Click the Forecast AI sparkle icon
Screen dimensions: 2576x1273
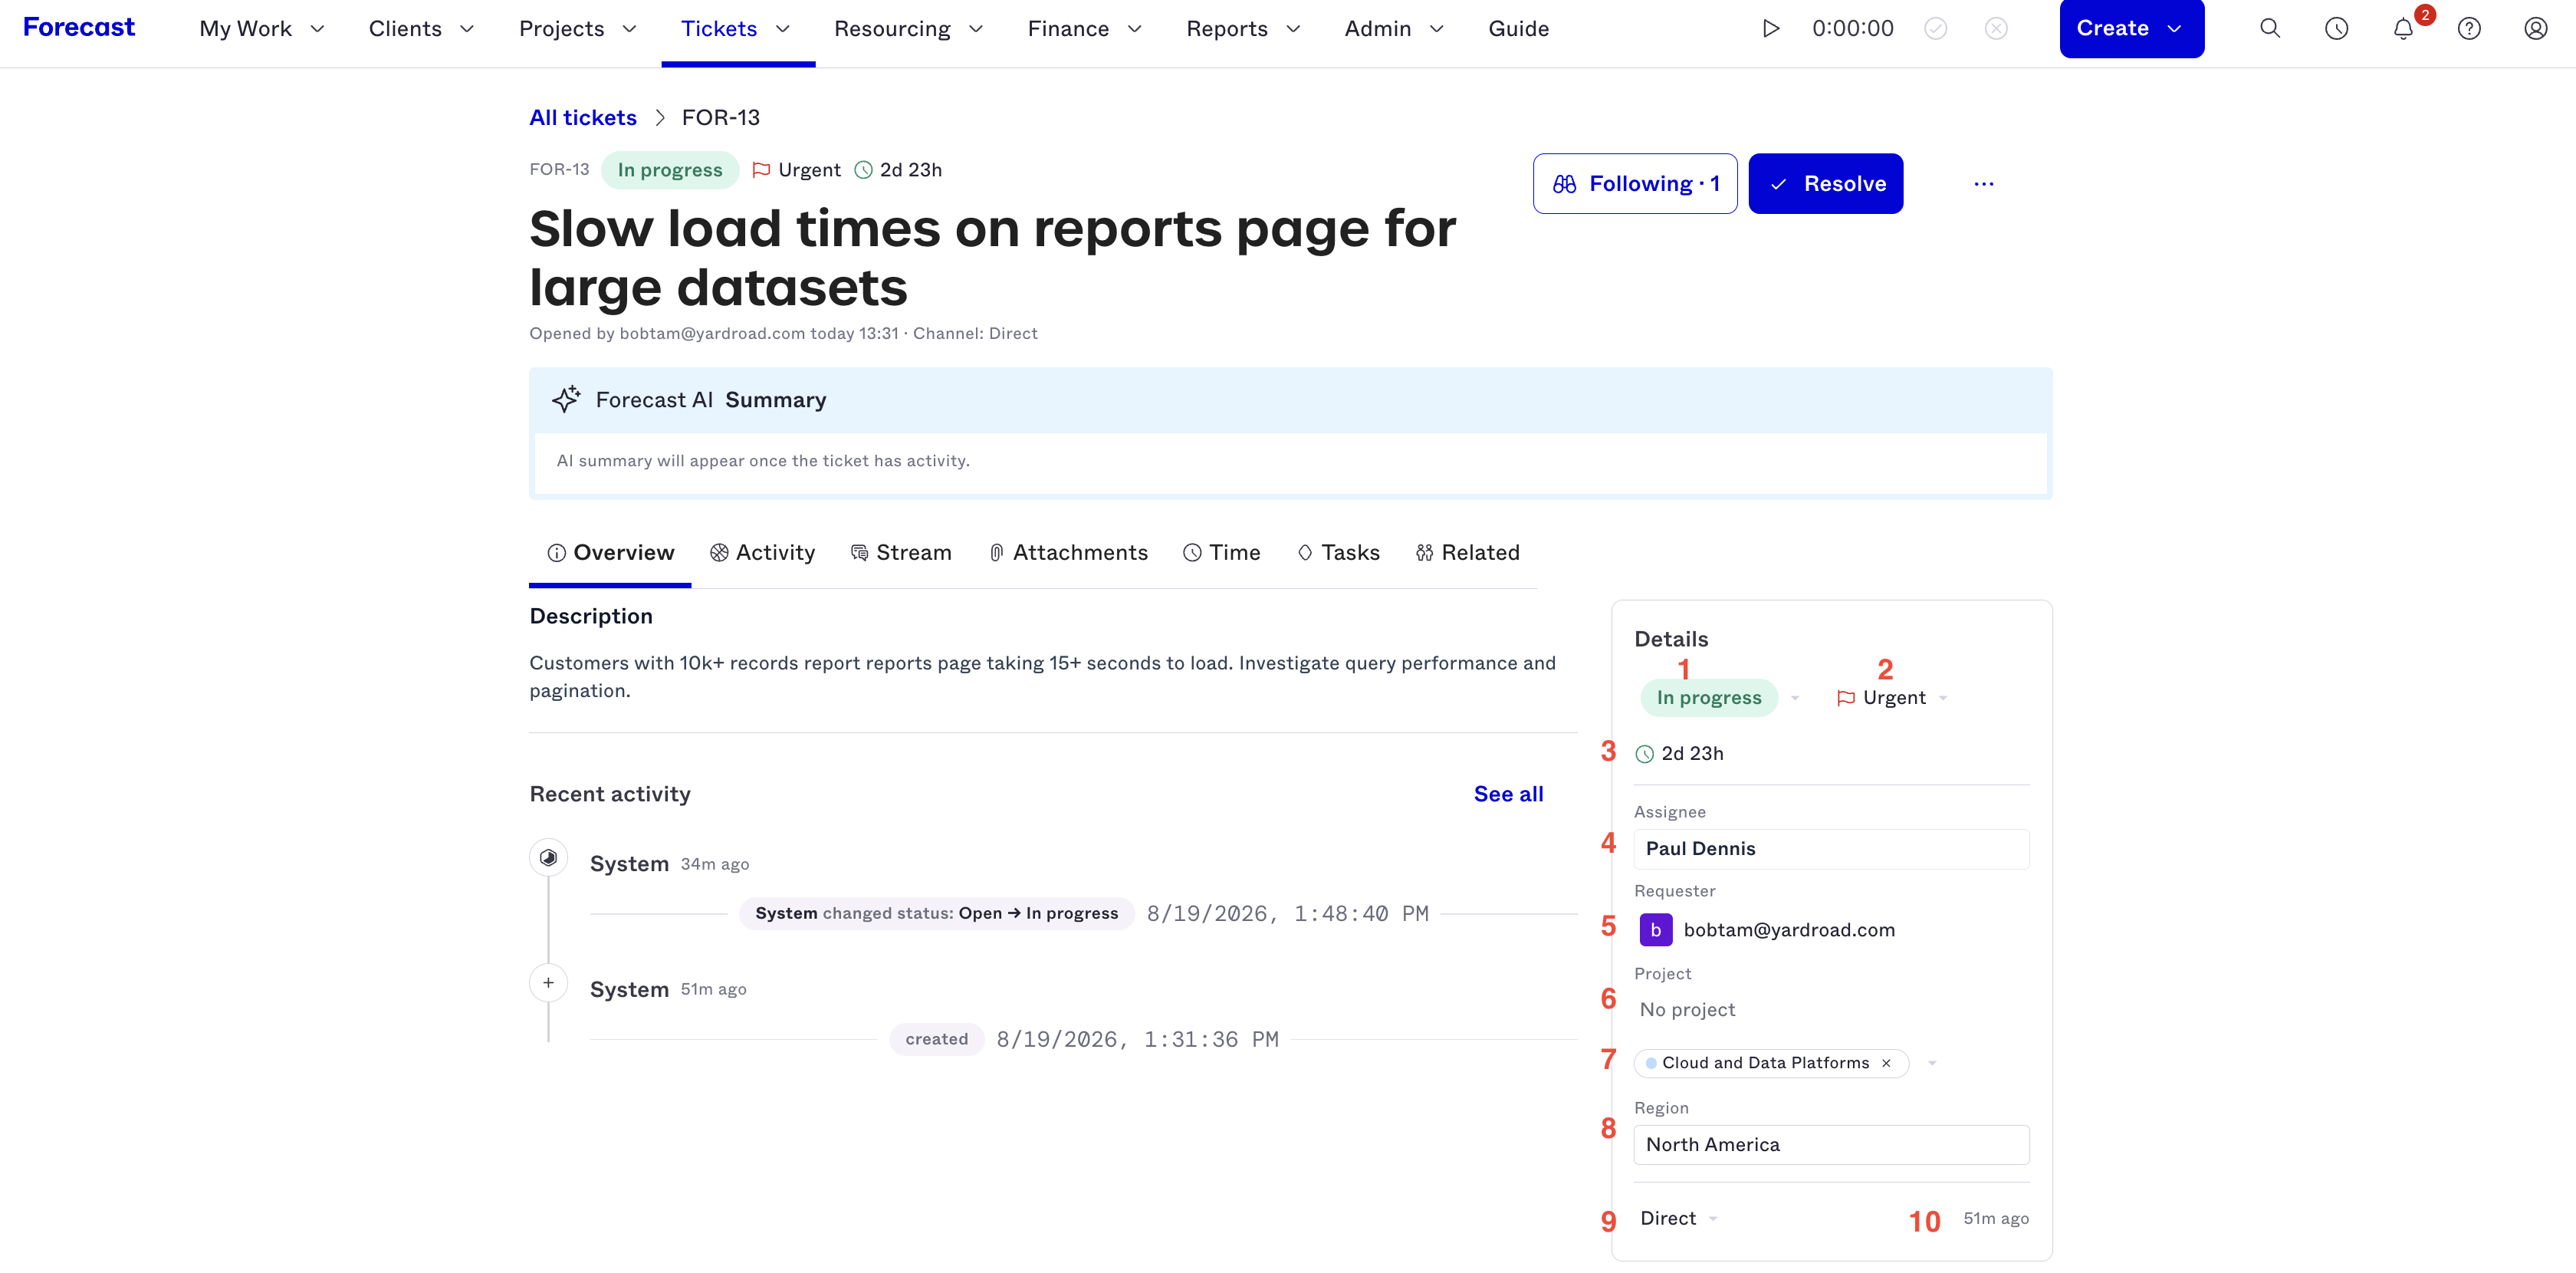(x=566, y=399)
